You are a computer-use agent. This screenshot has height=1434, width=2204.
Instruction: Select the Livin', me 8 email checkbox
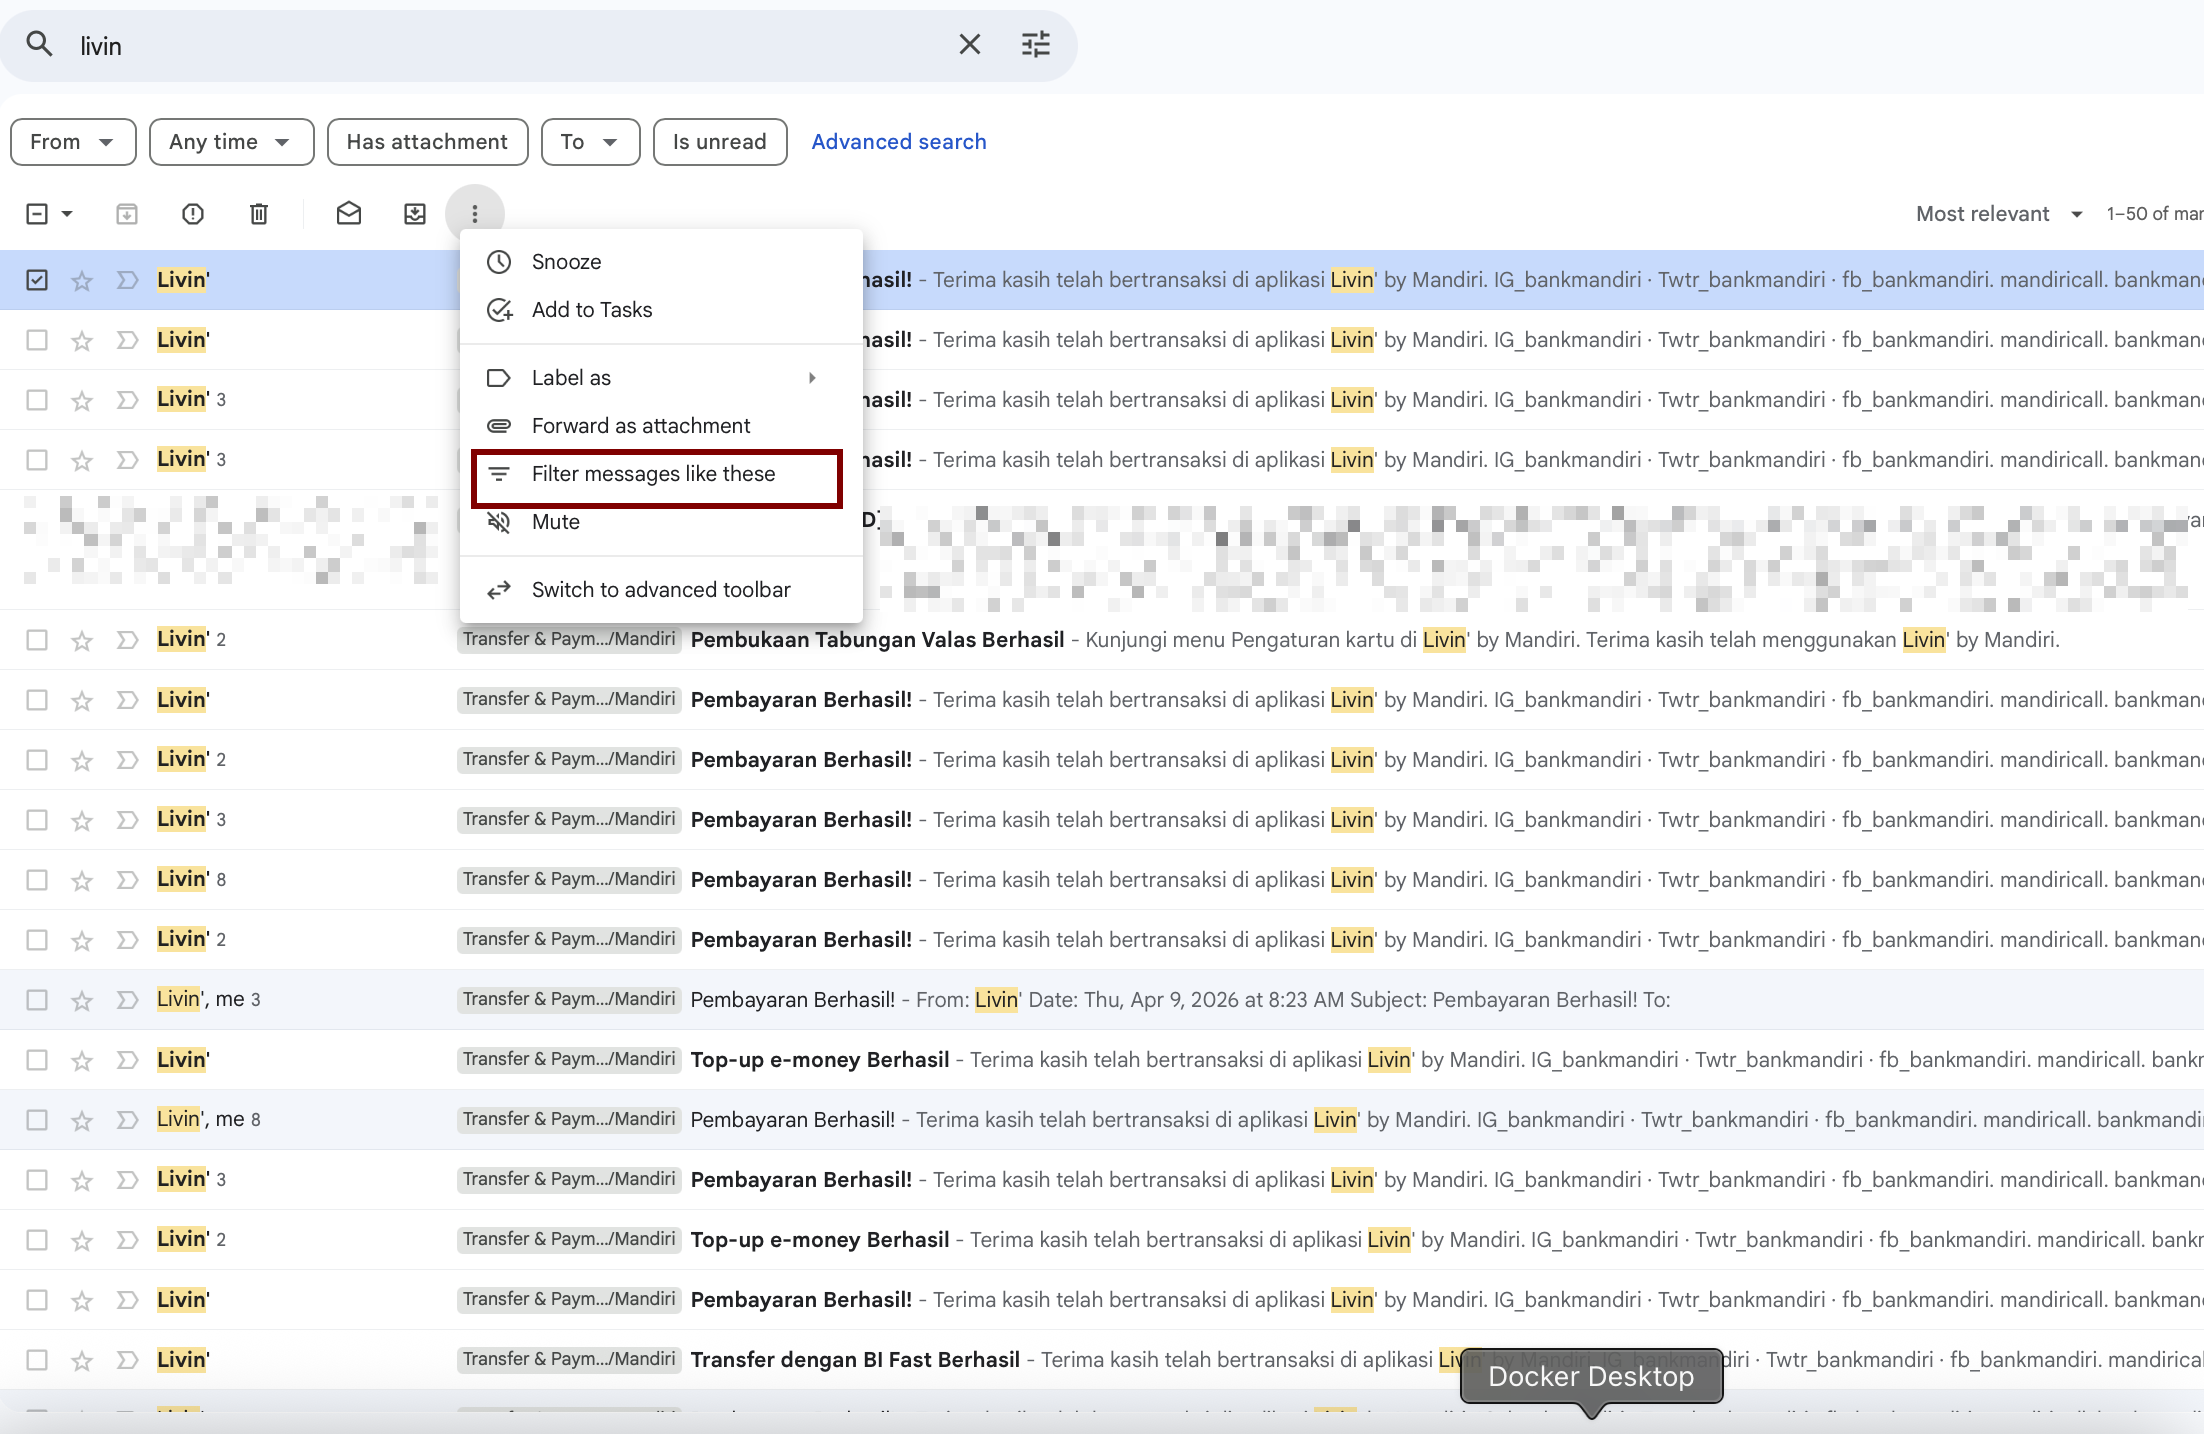click(37, 1120)
